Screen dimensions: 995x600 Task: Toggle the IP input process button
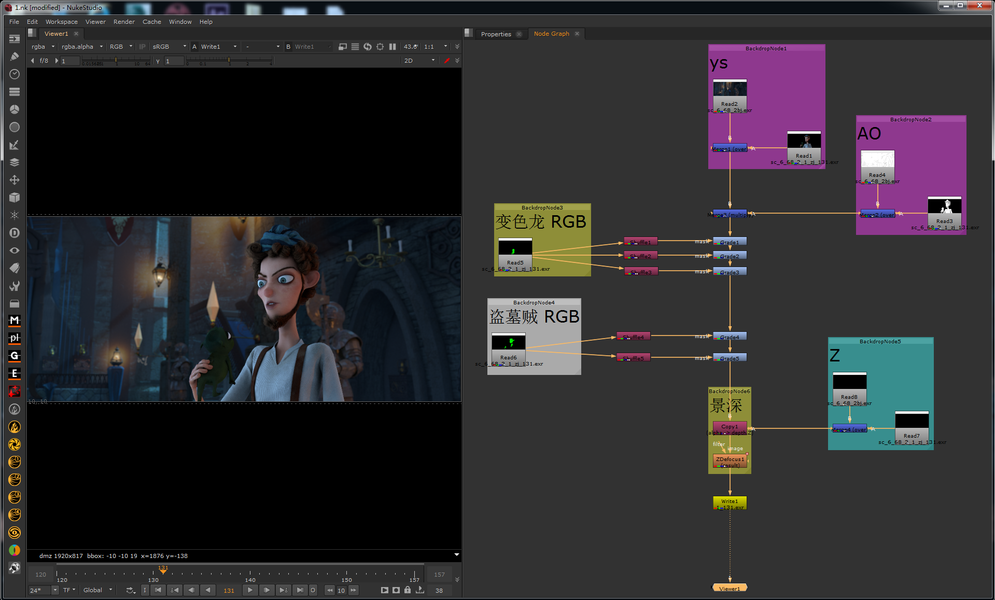click(x=142, y=46)
